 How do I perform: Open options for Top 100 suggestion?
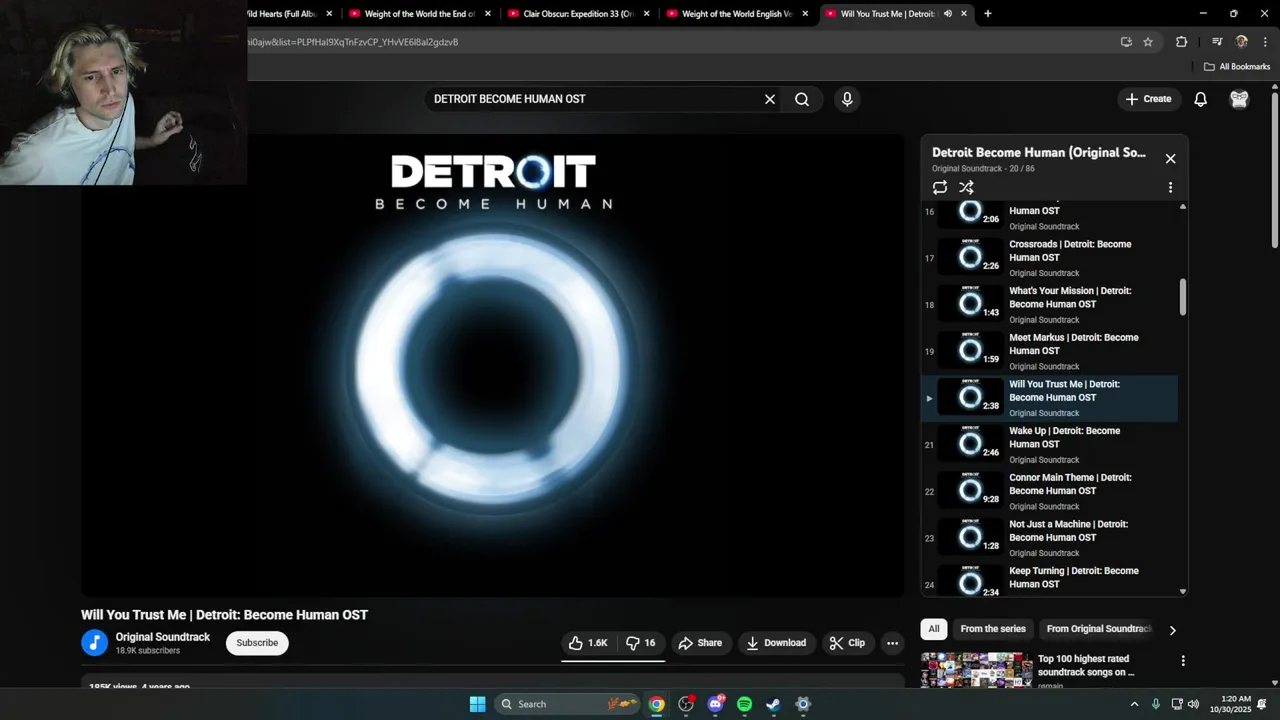click(x=1183, y=661)
